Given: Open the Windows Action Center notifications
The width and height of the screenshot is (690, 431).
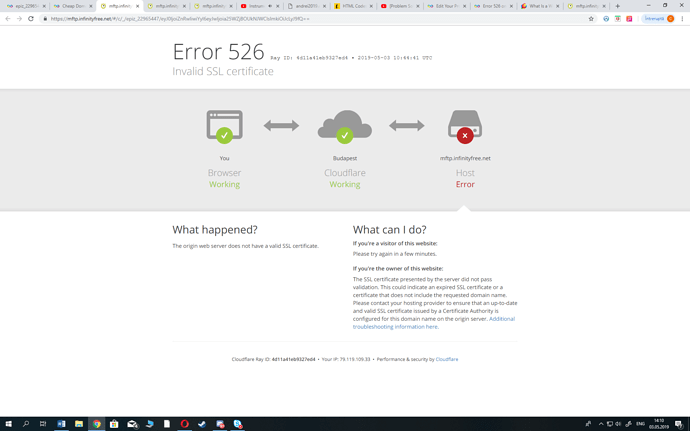Looking at the screenshot, I should [679, 424].
